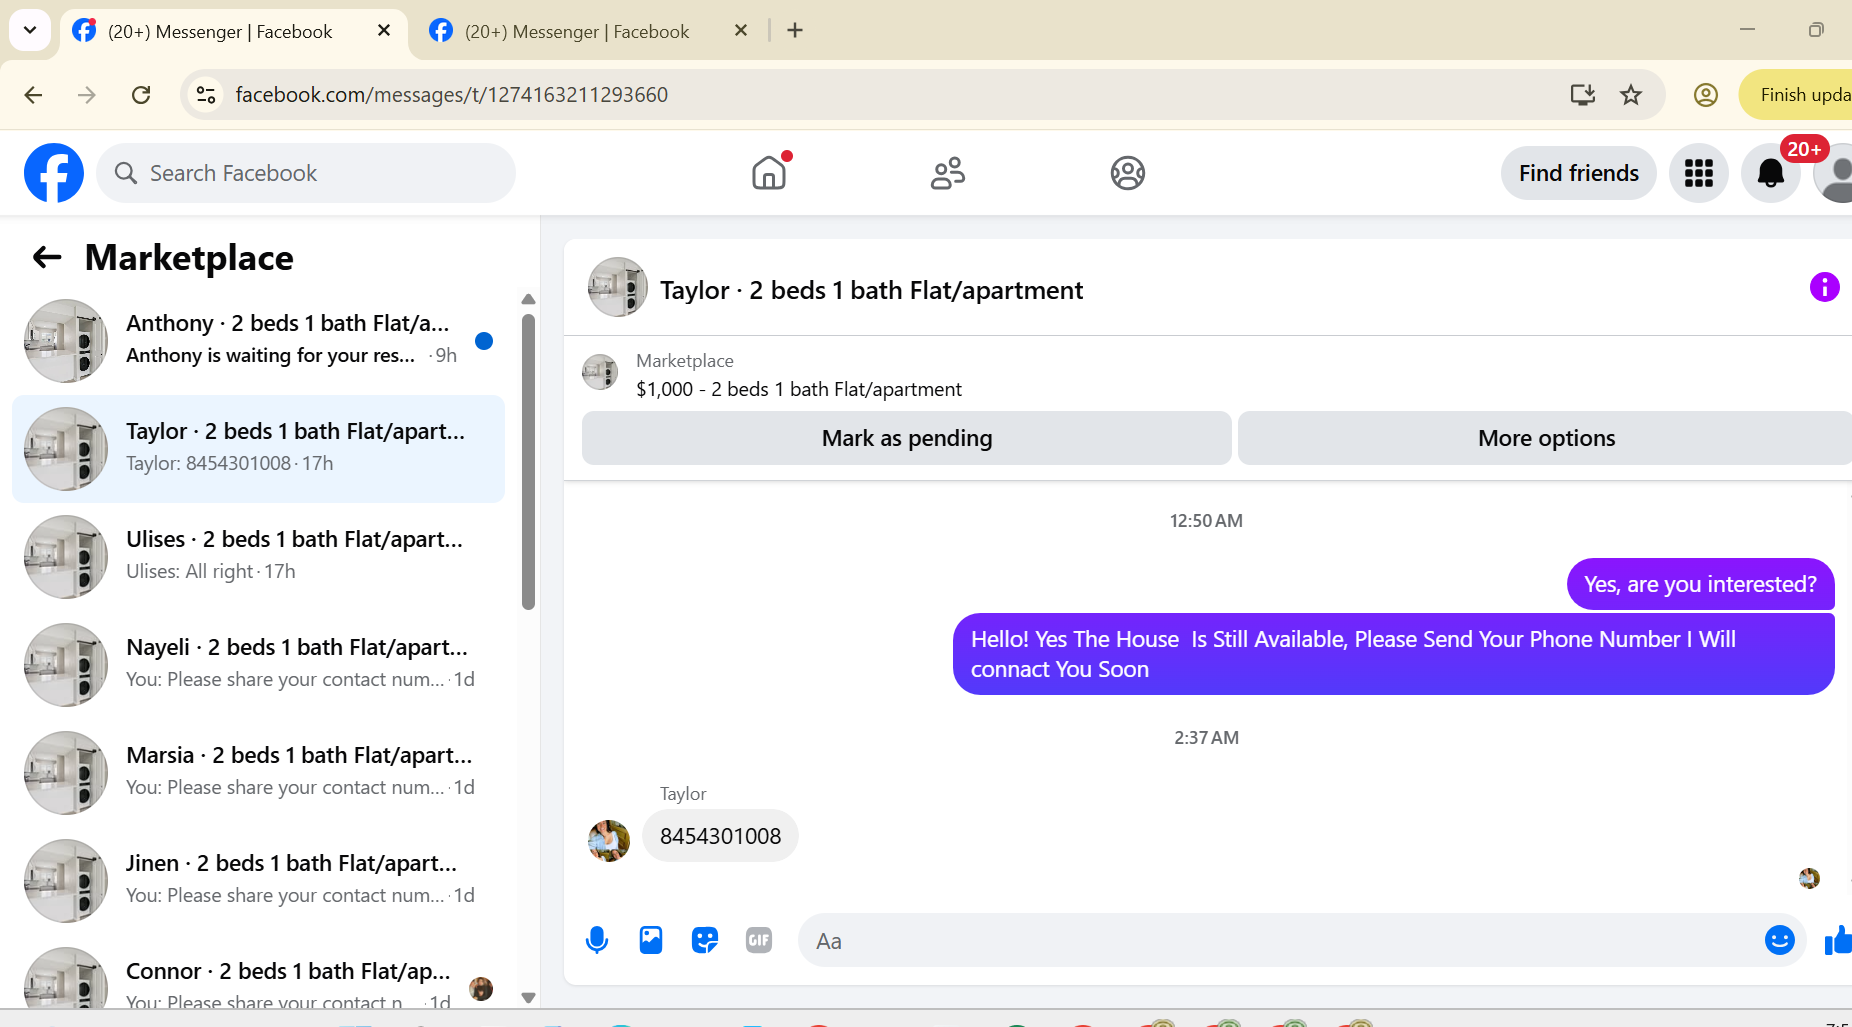Click the address bar URL
The image size is (1852, 1027).
452,95
